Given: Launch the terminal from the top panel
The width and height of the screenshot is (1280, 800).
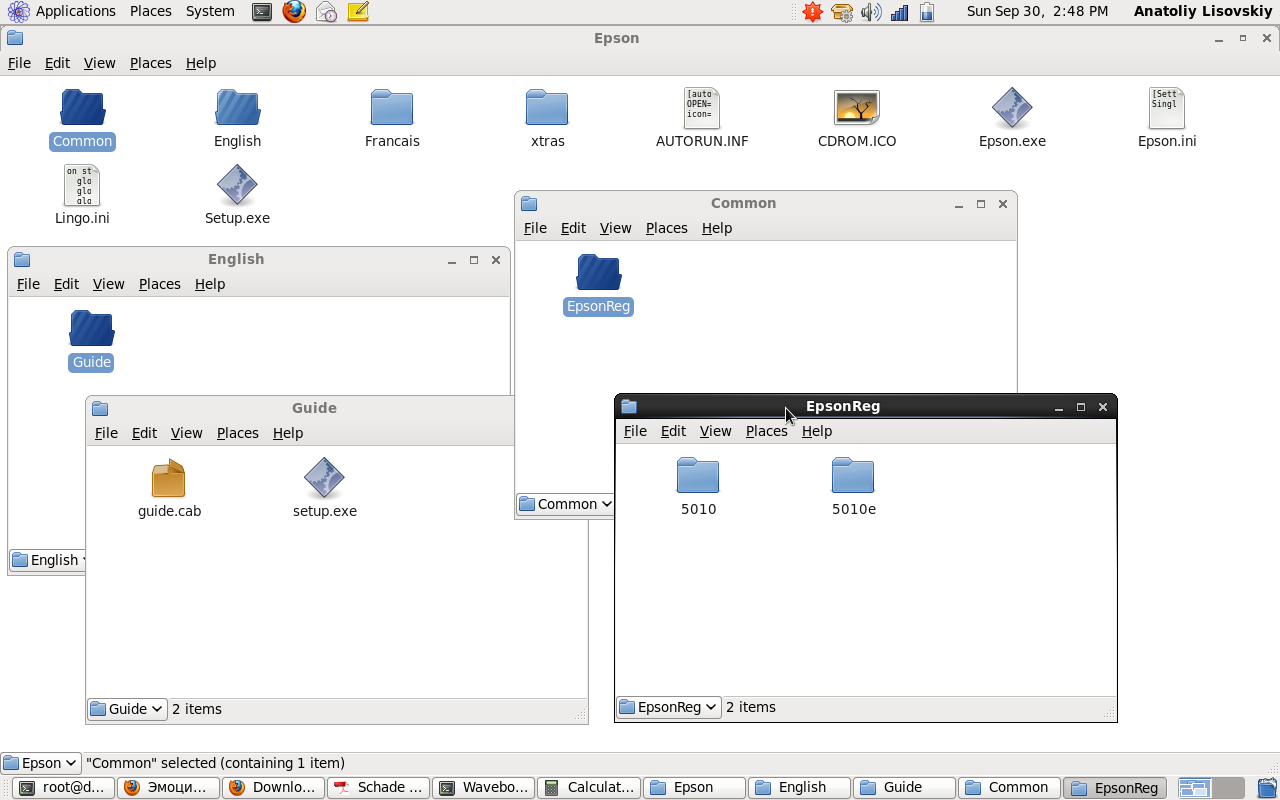Looking at the screenshot, I should click(262, 12).
